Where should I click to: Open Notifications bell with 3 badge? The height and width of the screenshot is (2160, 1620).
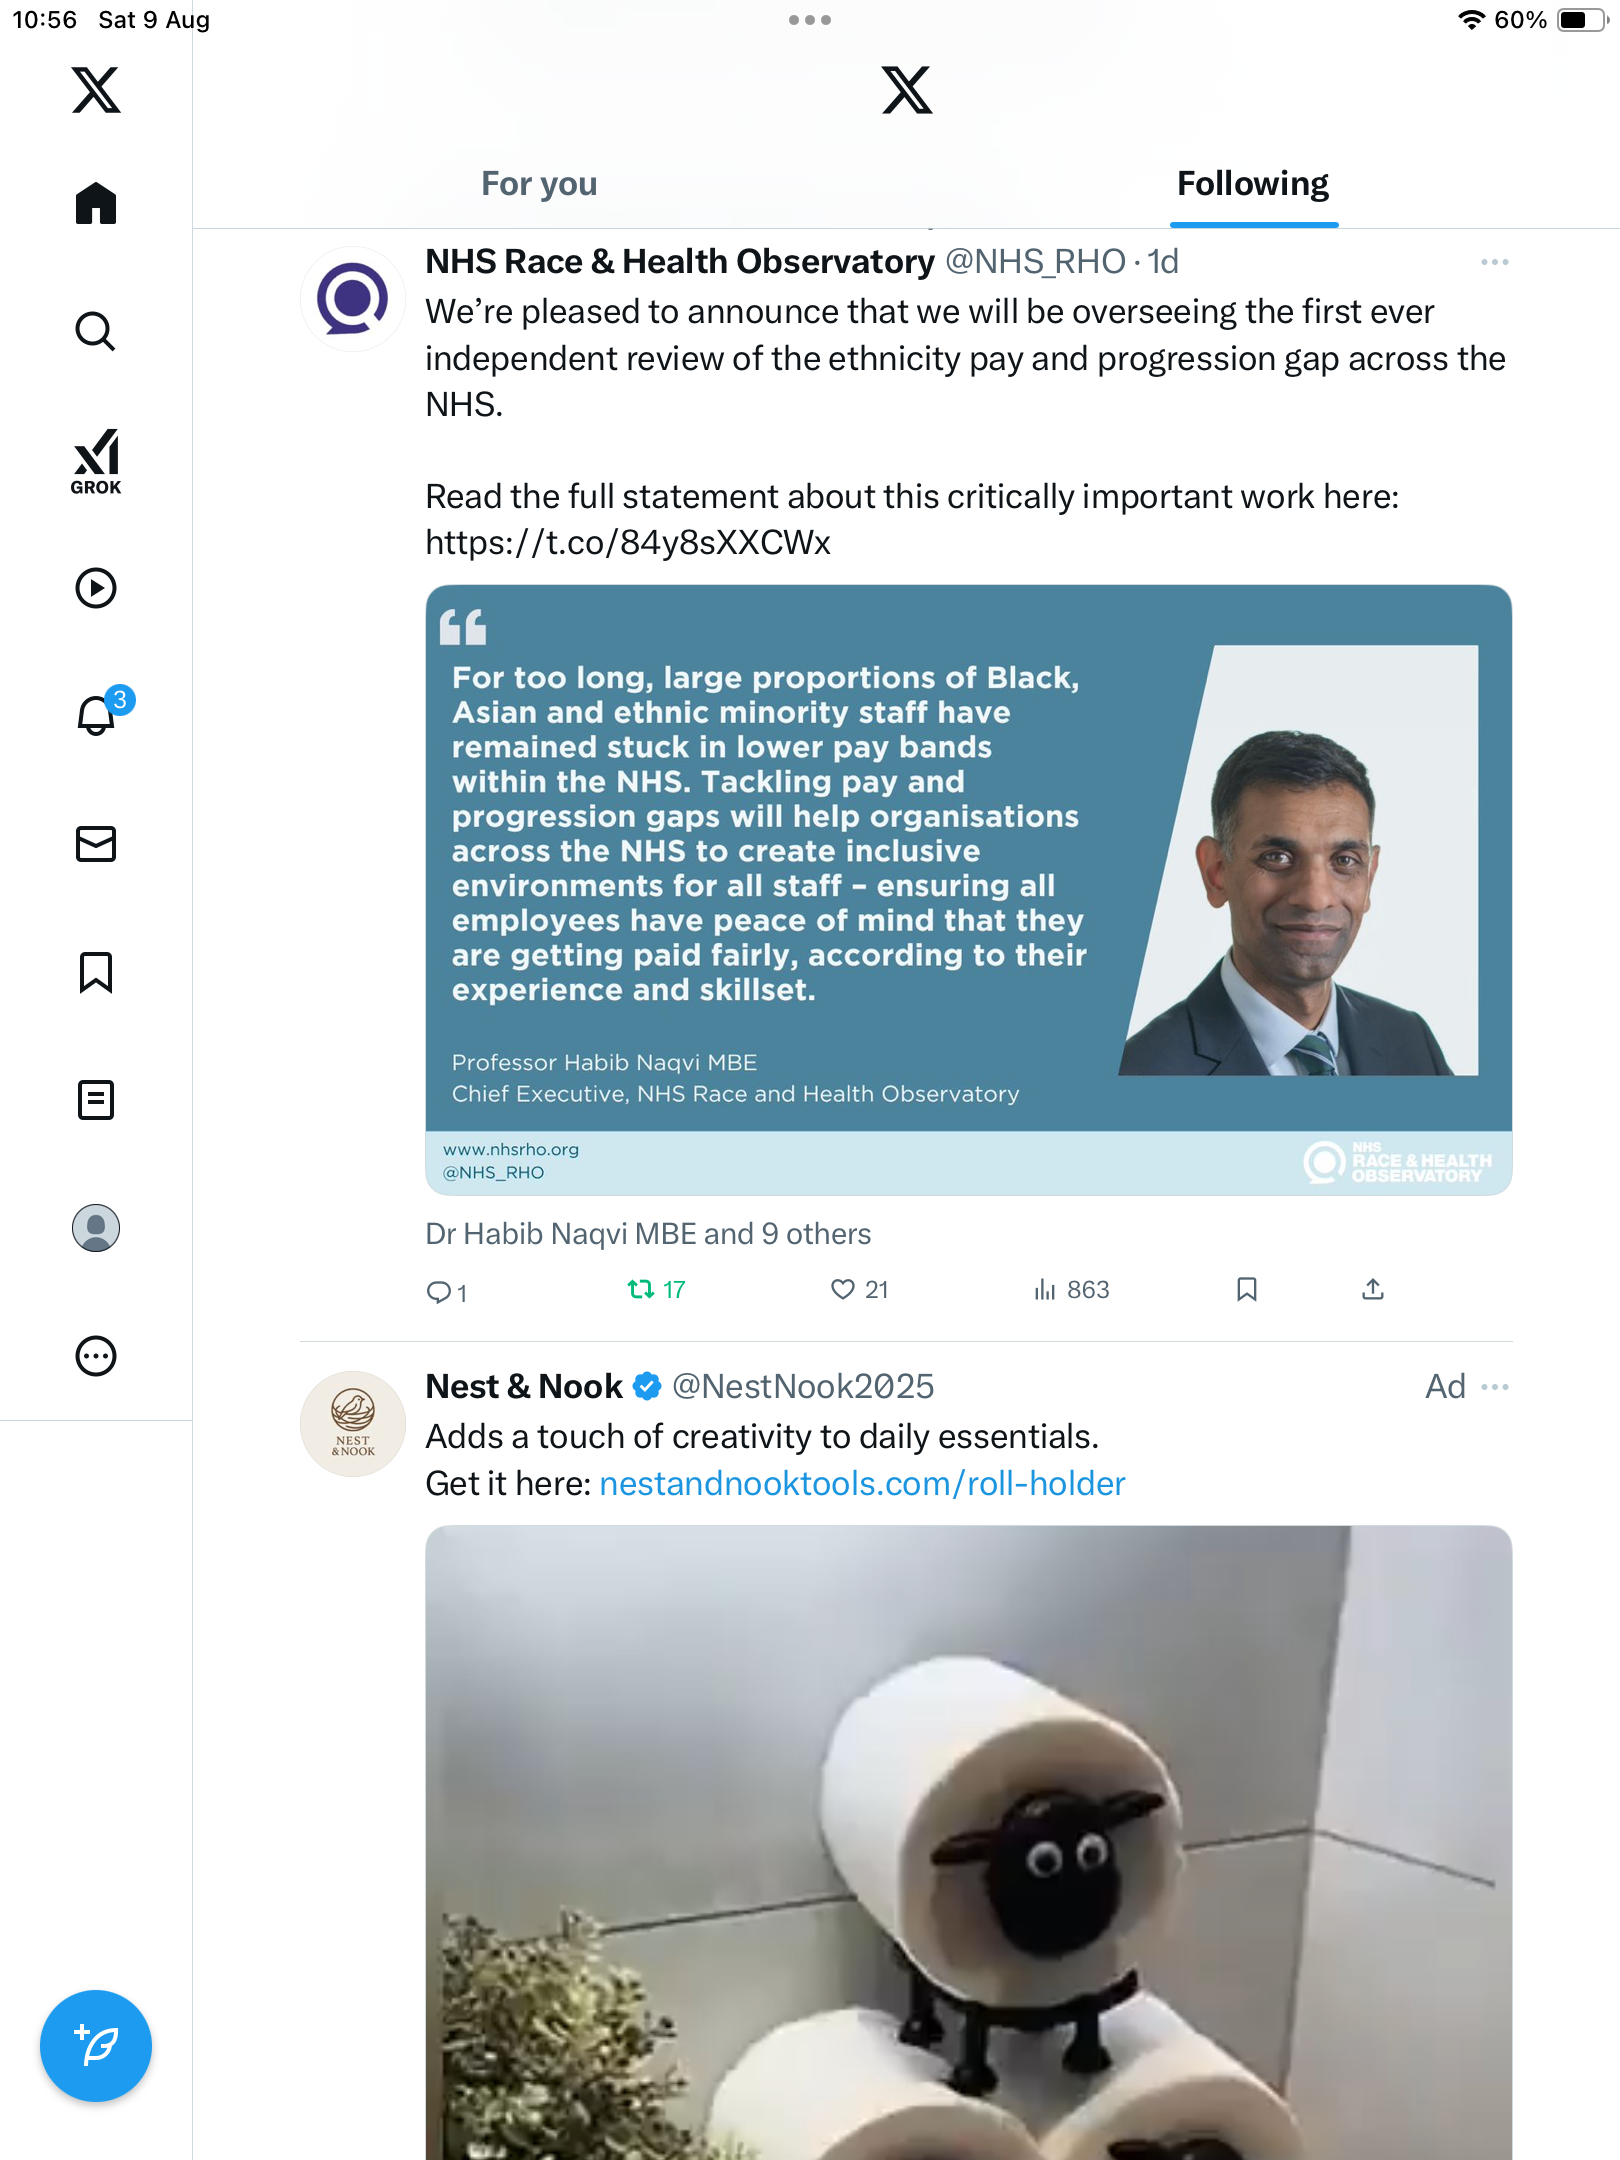[98, 715]
